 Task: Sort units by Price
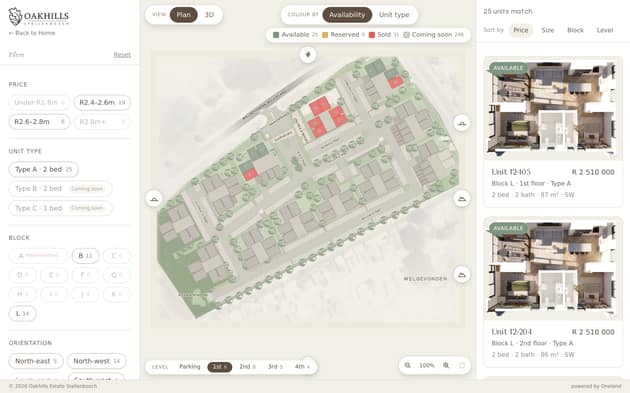521,30
